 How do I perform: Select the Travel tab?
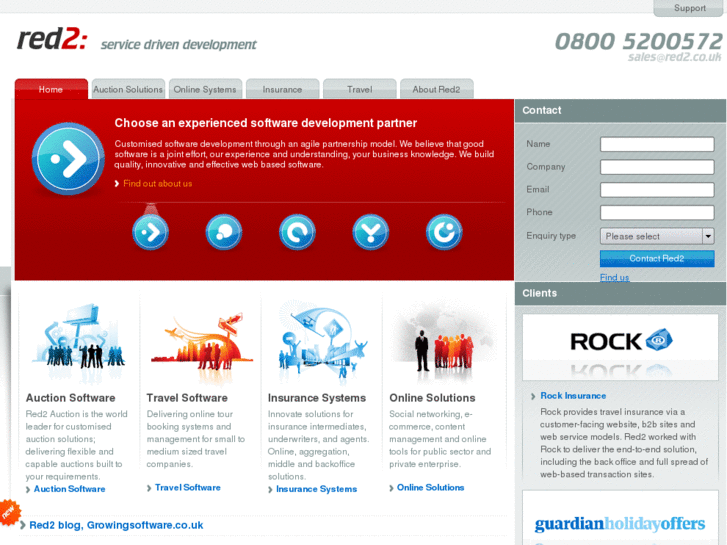(x=360, y=89)
